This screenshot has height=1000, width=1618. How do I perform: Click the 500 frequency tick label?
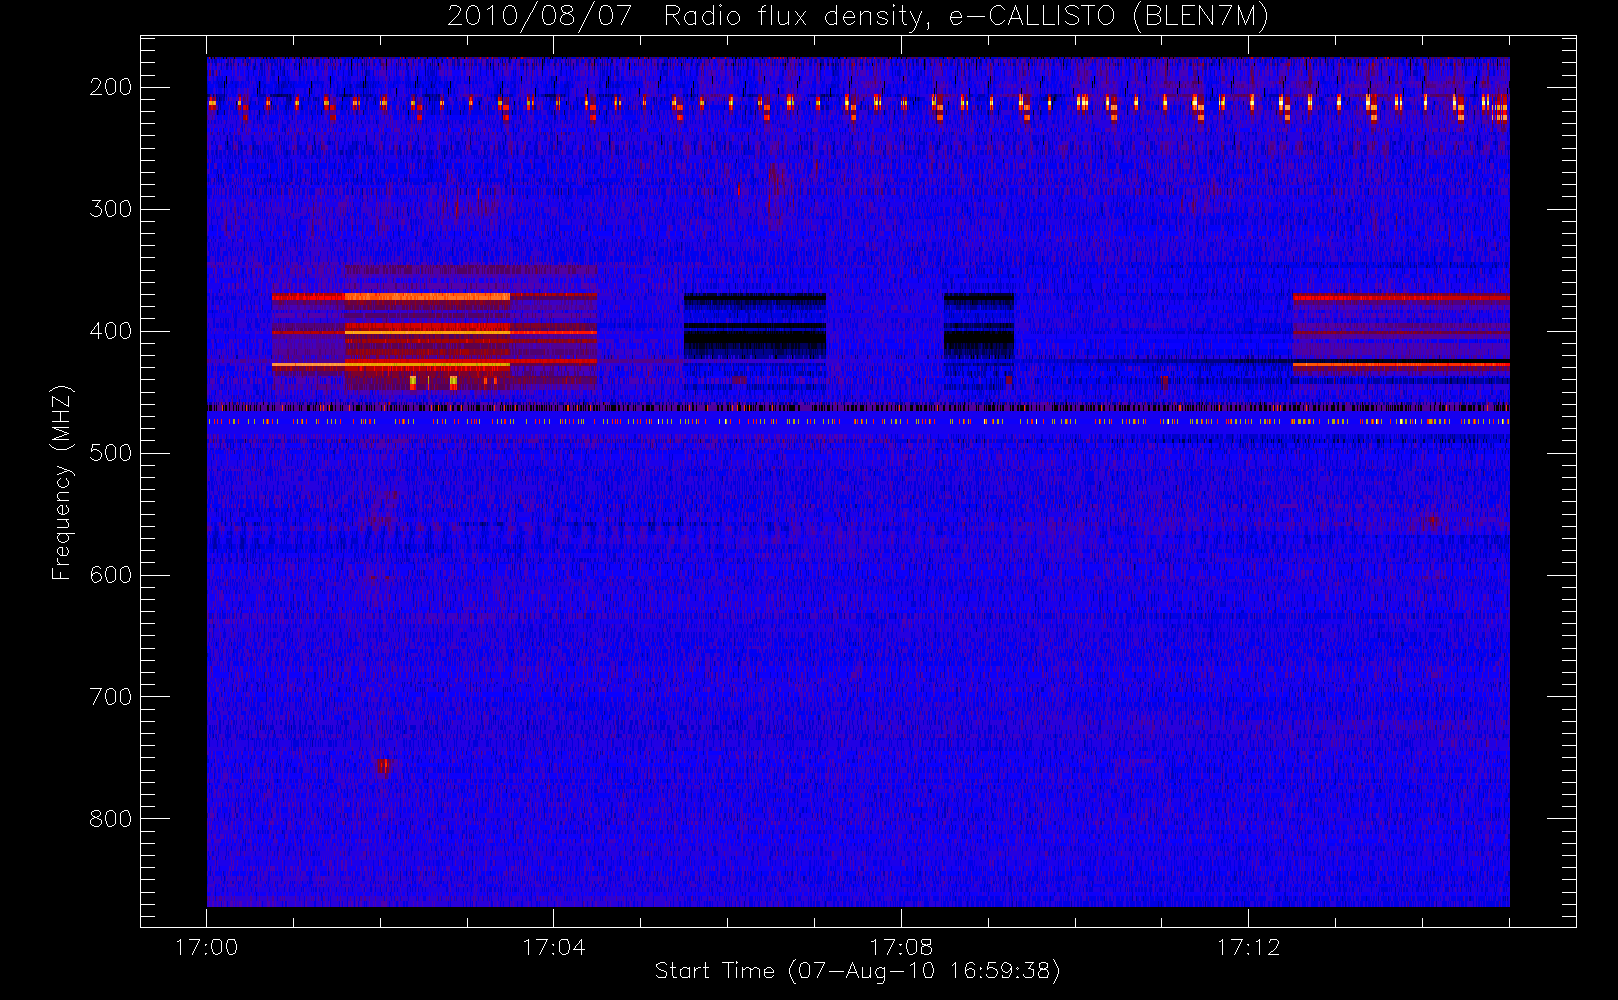111,453
